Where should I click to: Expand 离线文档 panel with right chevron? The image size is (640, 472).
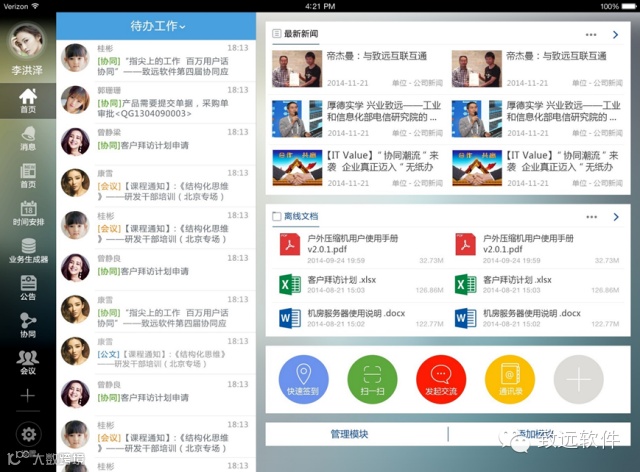[616, 217]
